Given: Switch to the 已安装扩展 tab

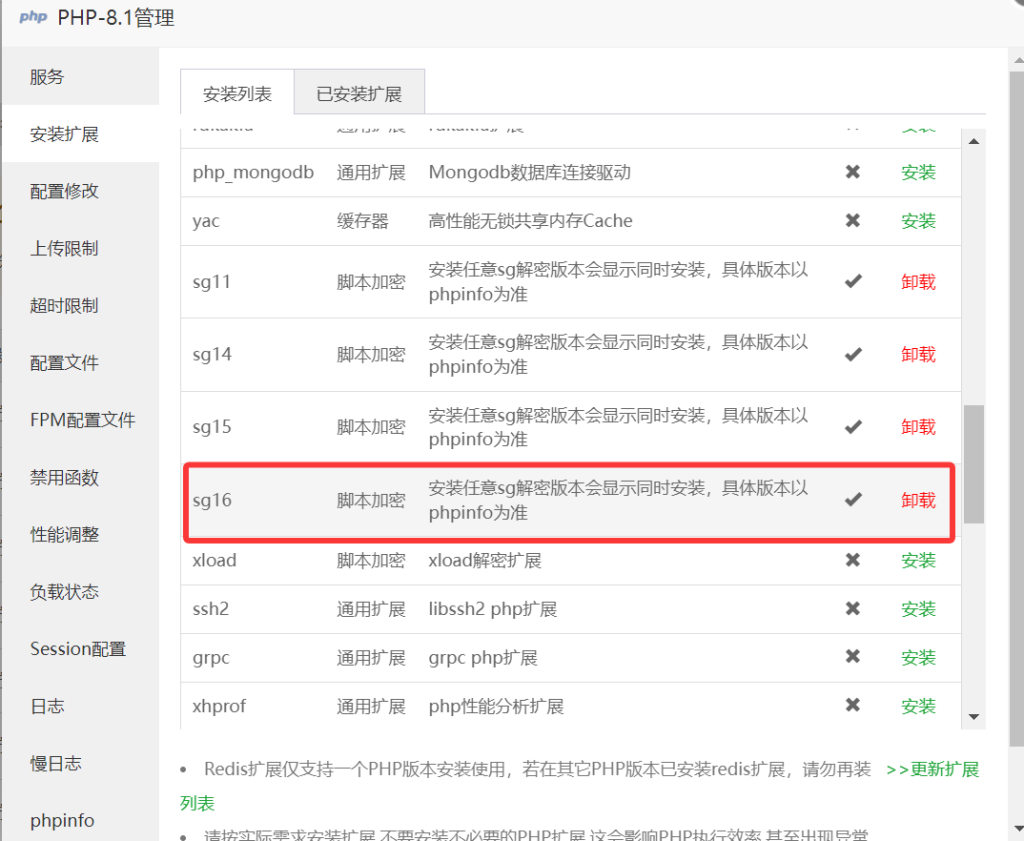Looking at the screenshot, I should pos(359,94).
